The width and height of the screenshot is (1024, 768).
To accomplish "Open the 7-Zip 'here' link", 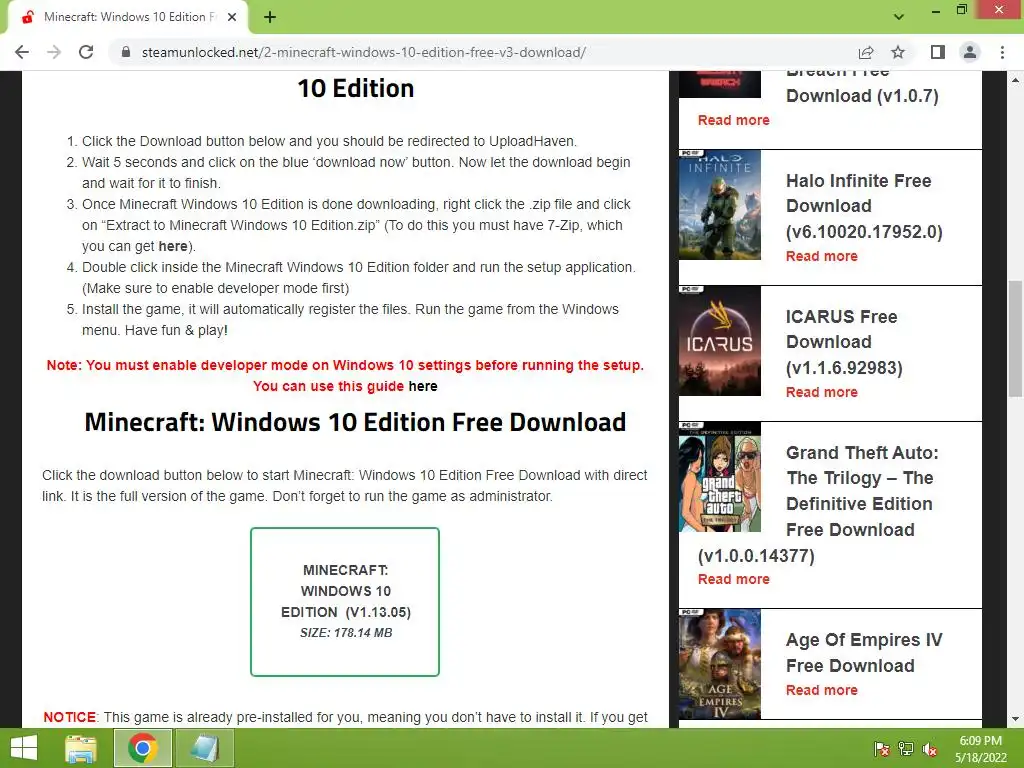I will pos(173,246).
